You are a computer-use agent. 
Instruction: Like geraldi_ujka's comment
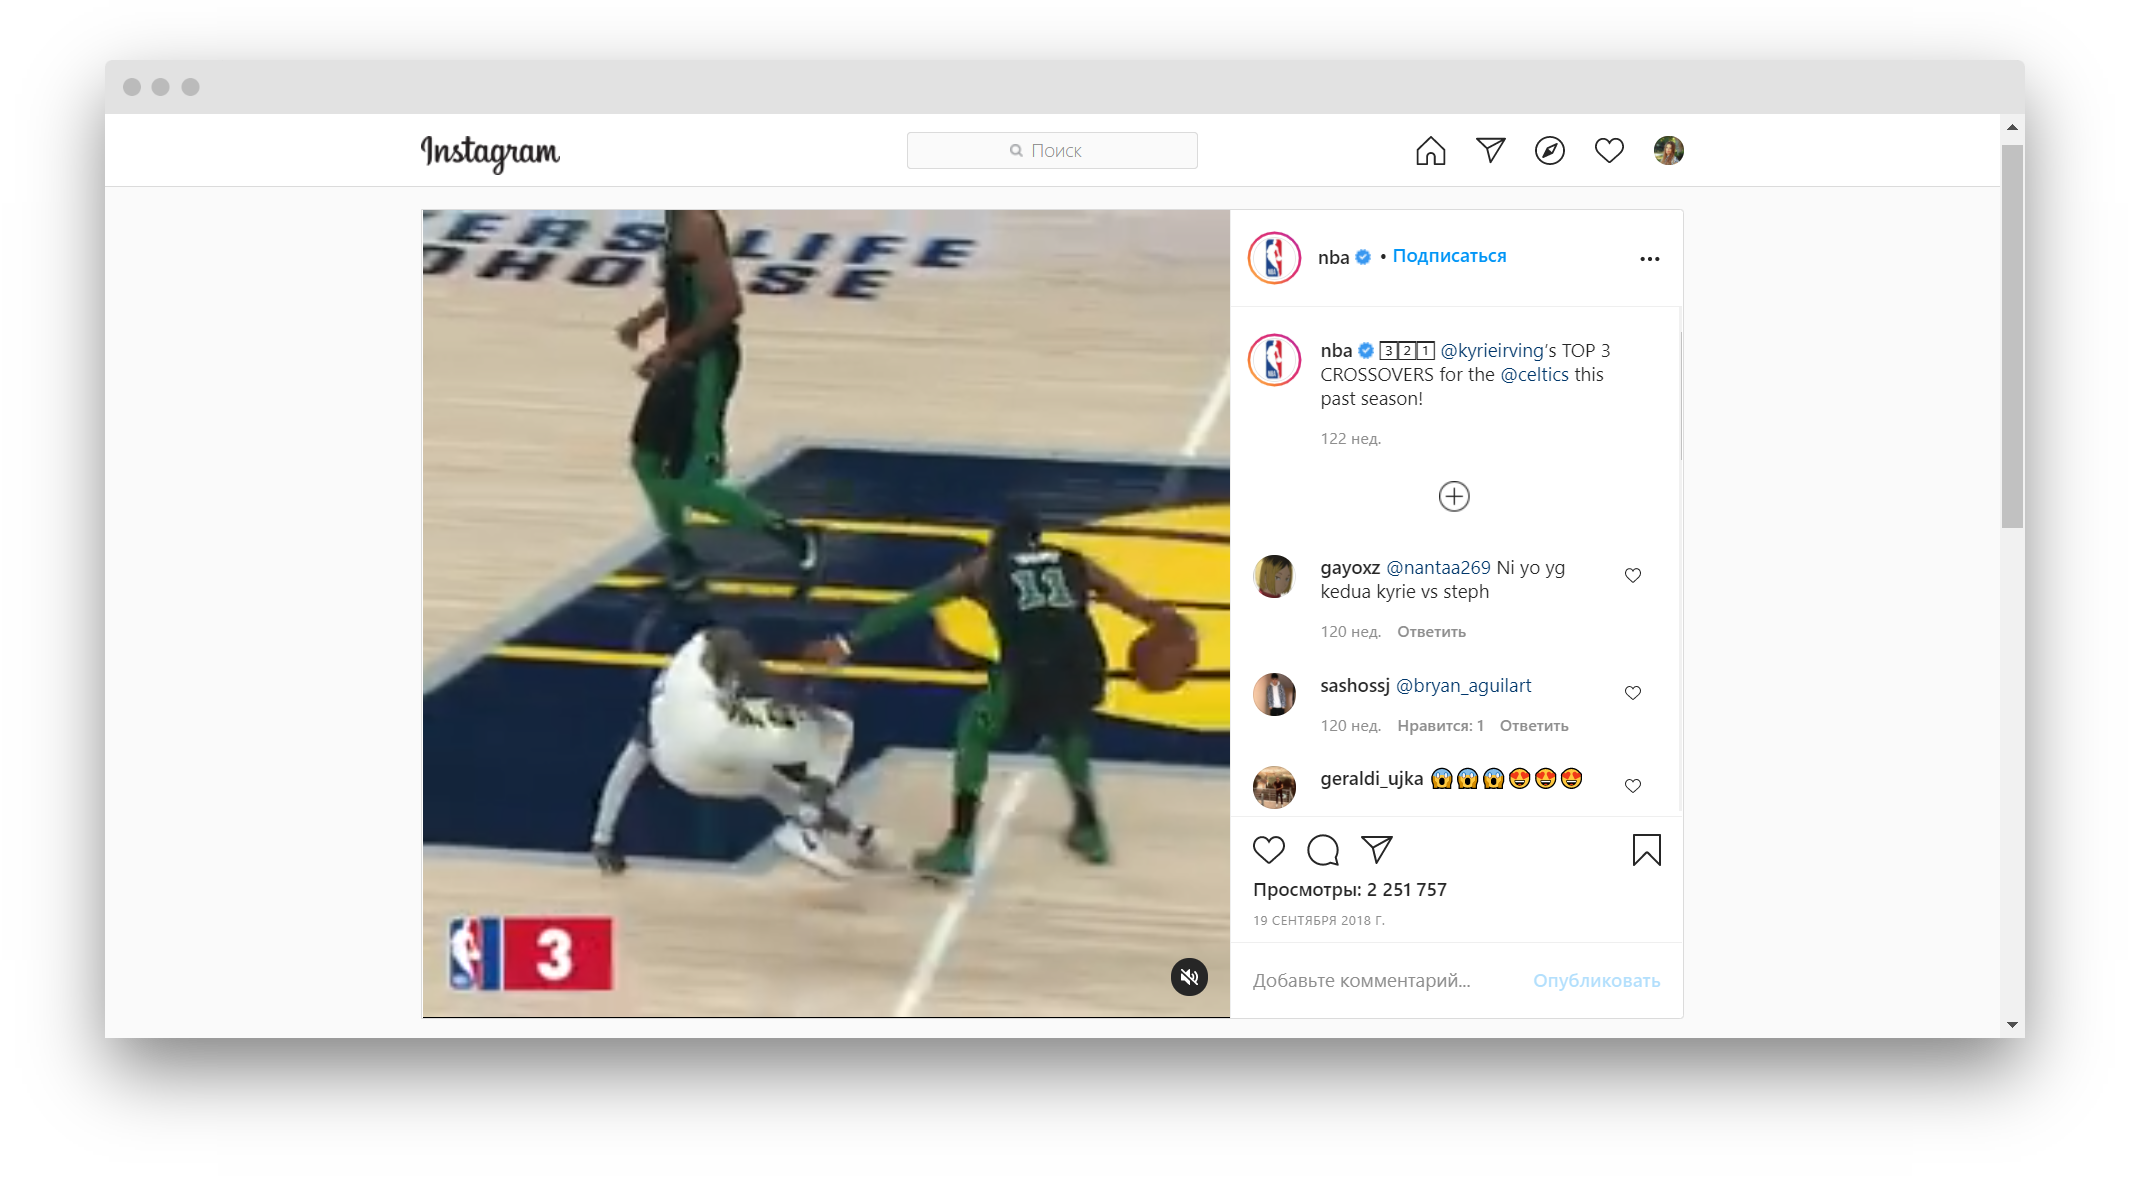(1632, 786)
